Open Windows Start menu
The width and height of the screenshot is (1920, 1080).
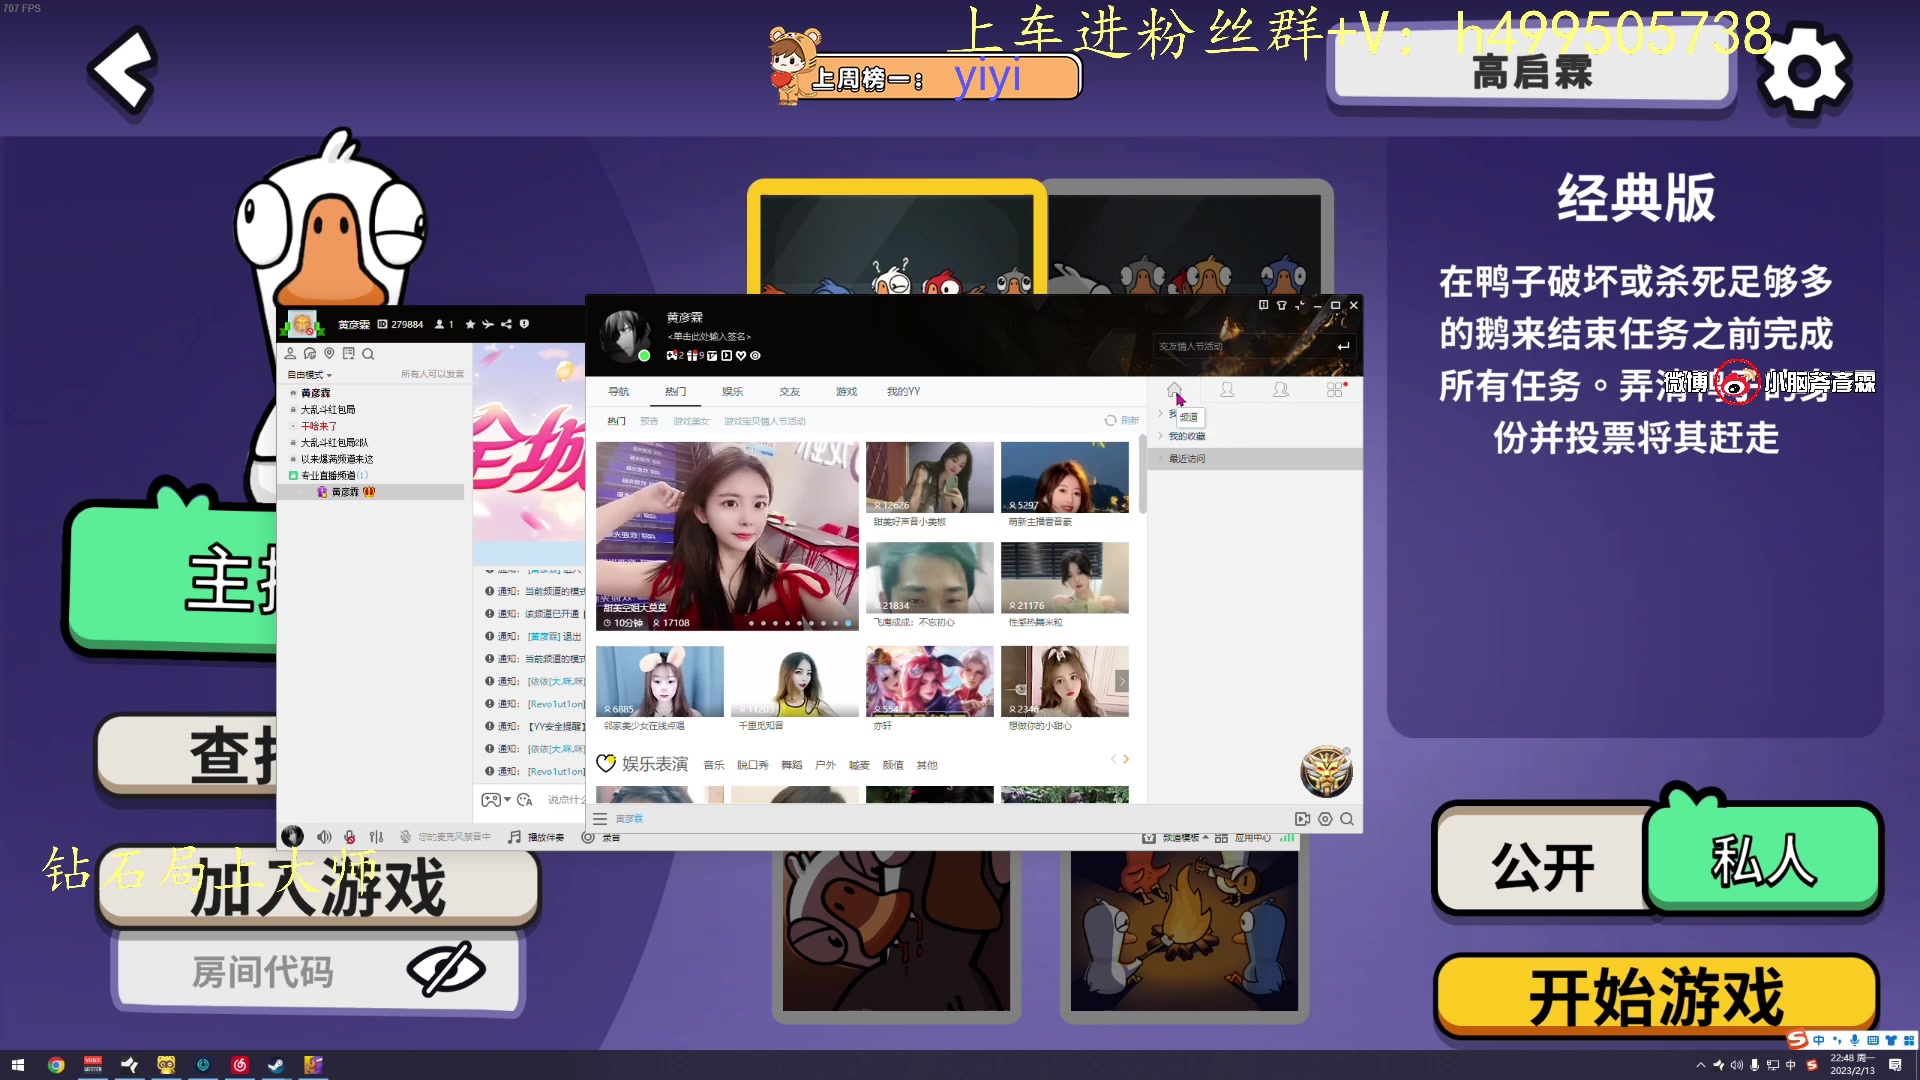tap(17, 1065)
